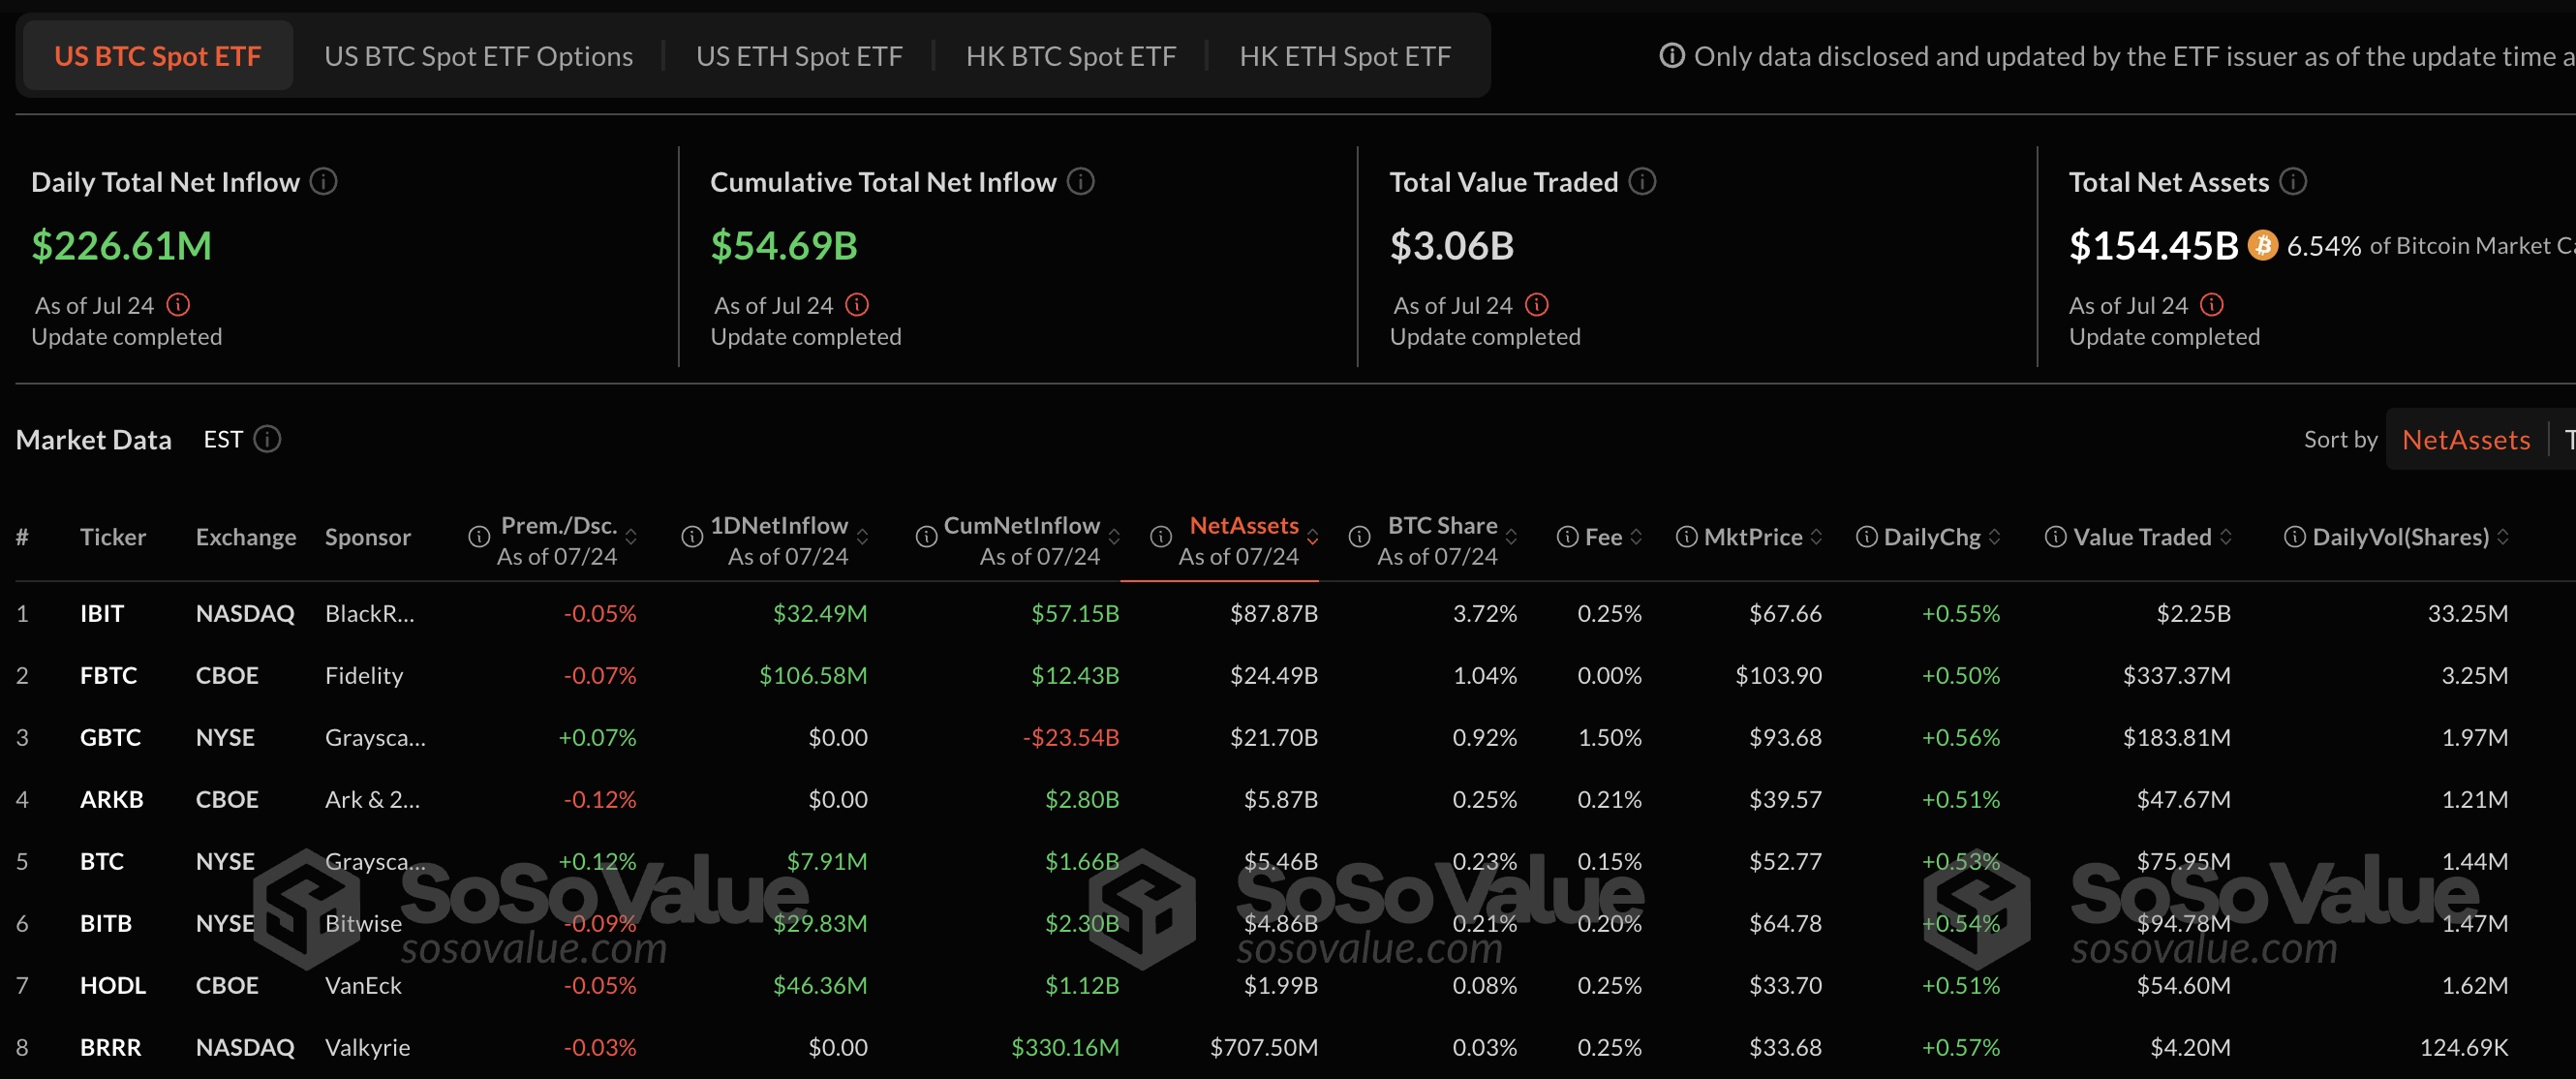Click Valkyrie sponsor name

pos(367,1047)
